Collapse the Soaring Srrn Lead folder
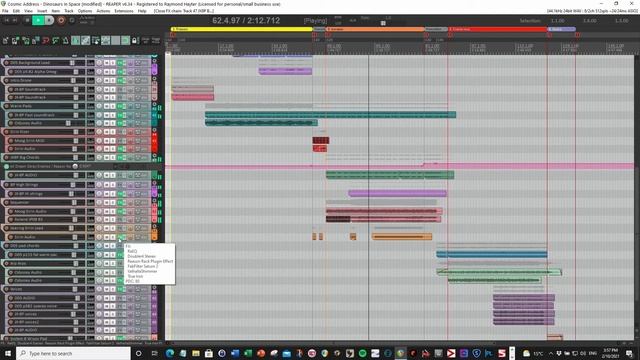This screenshot has width=640, height=360. point(154,226)
